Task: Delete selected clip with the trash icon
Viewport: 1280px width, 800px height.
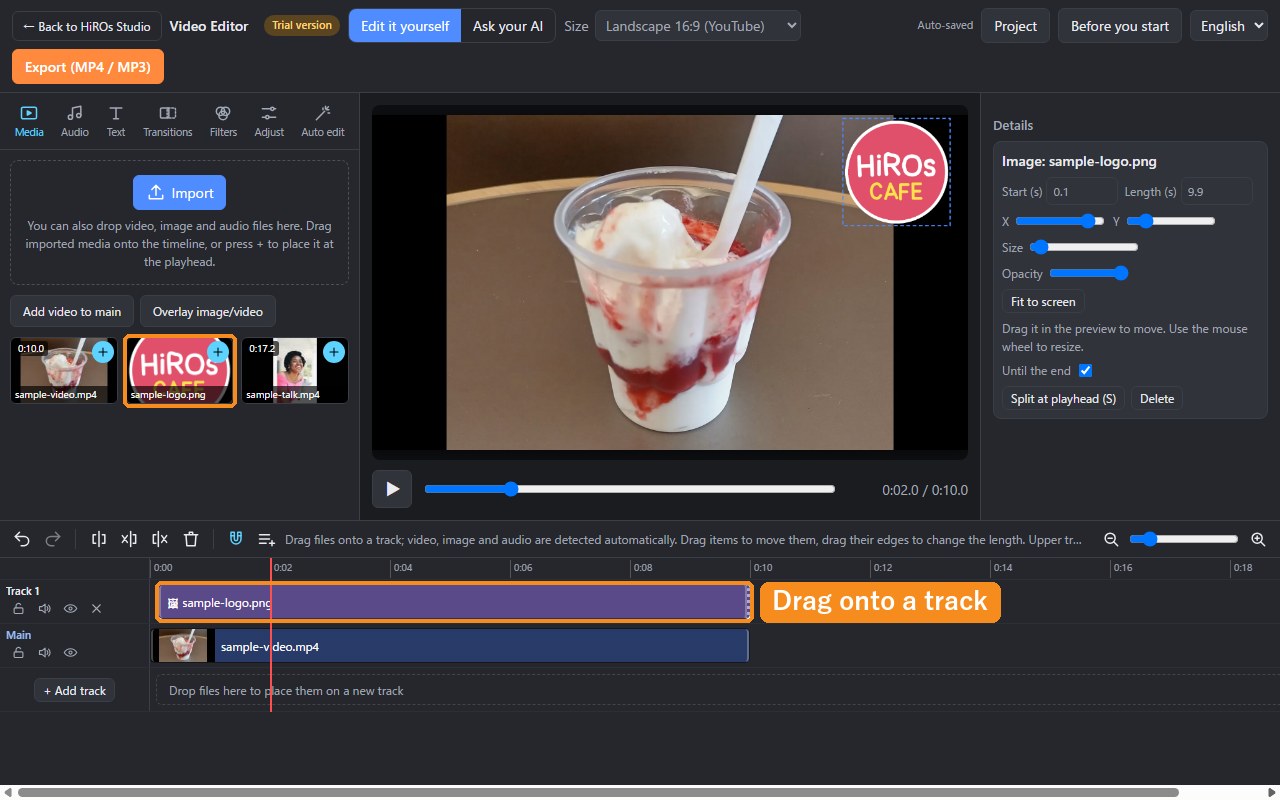Action: [191, 539]
